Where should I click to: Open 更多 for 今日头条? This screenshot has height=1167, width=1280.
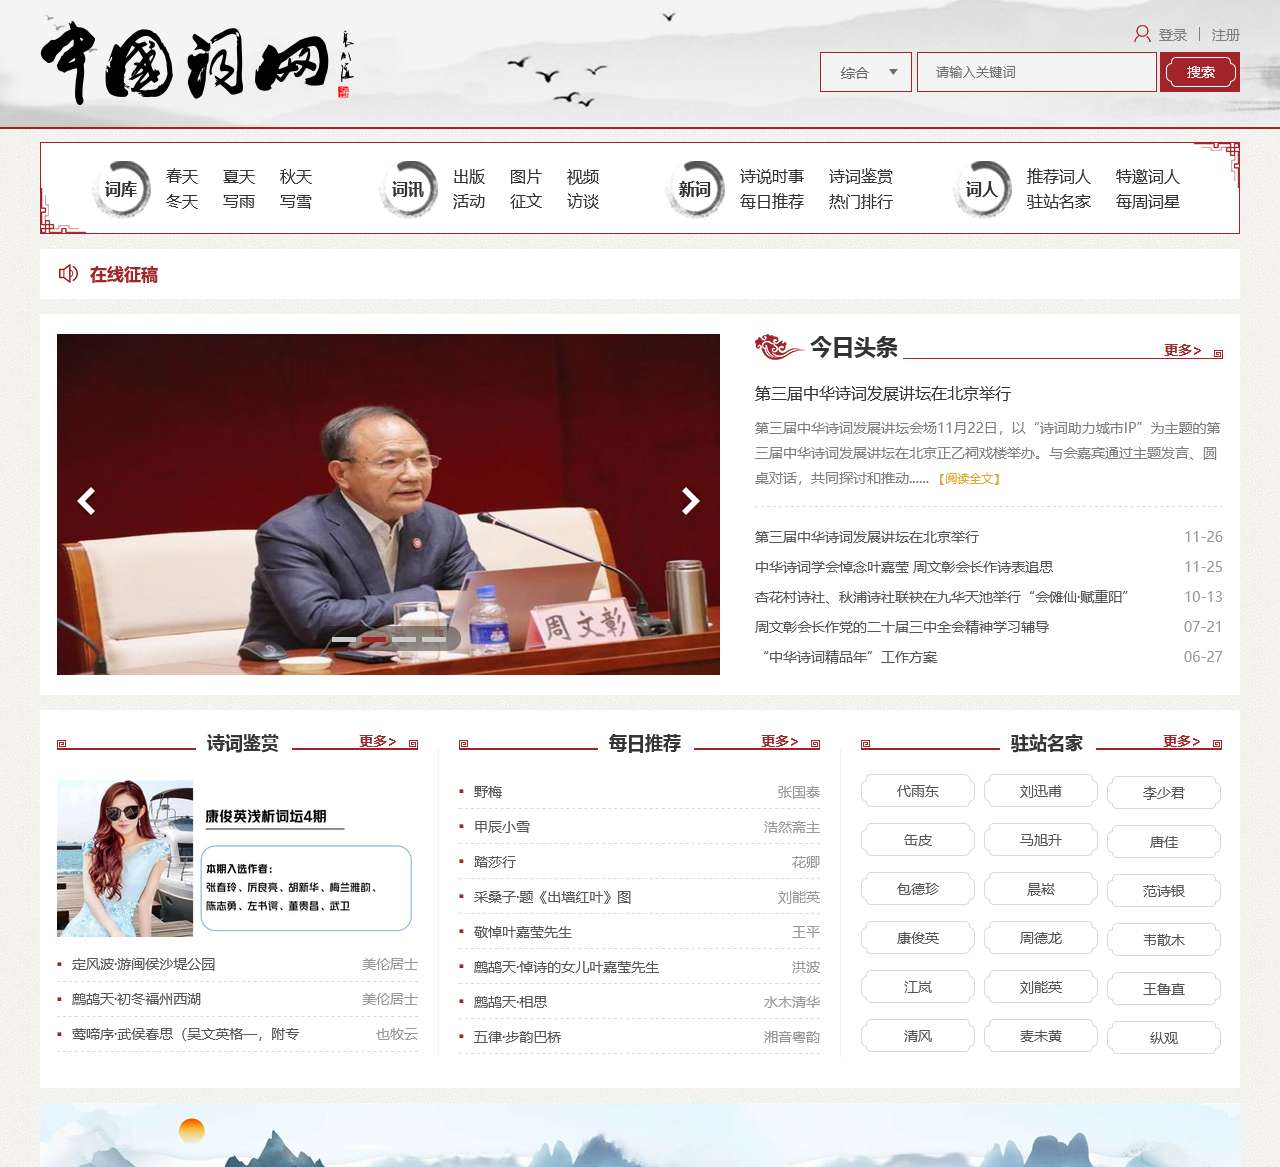tap(1182, 350)
